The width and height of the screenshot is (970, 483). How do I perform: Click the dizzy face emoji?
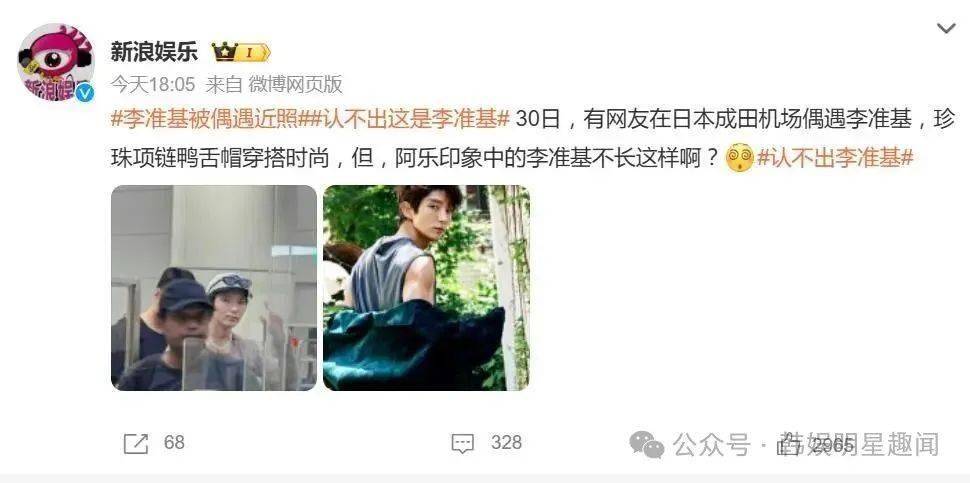coord(740,158)
